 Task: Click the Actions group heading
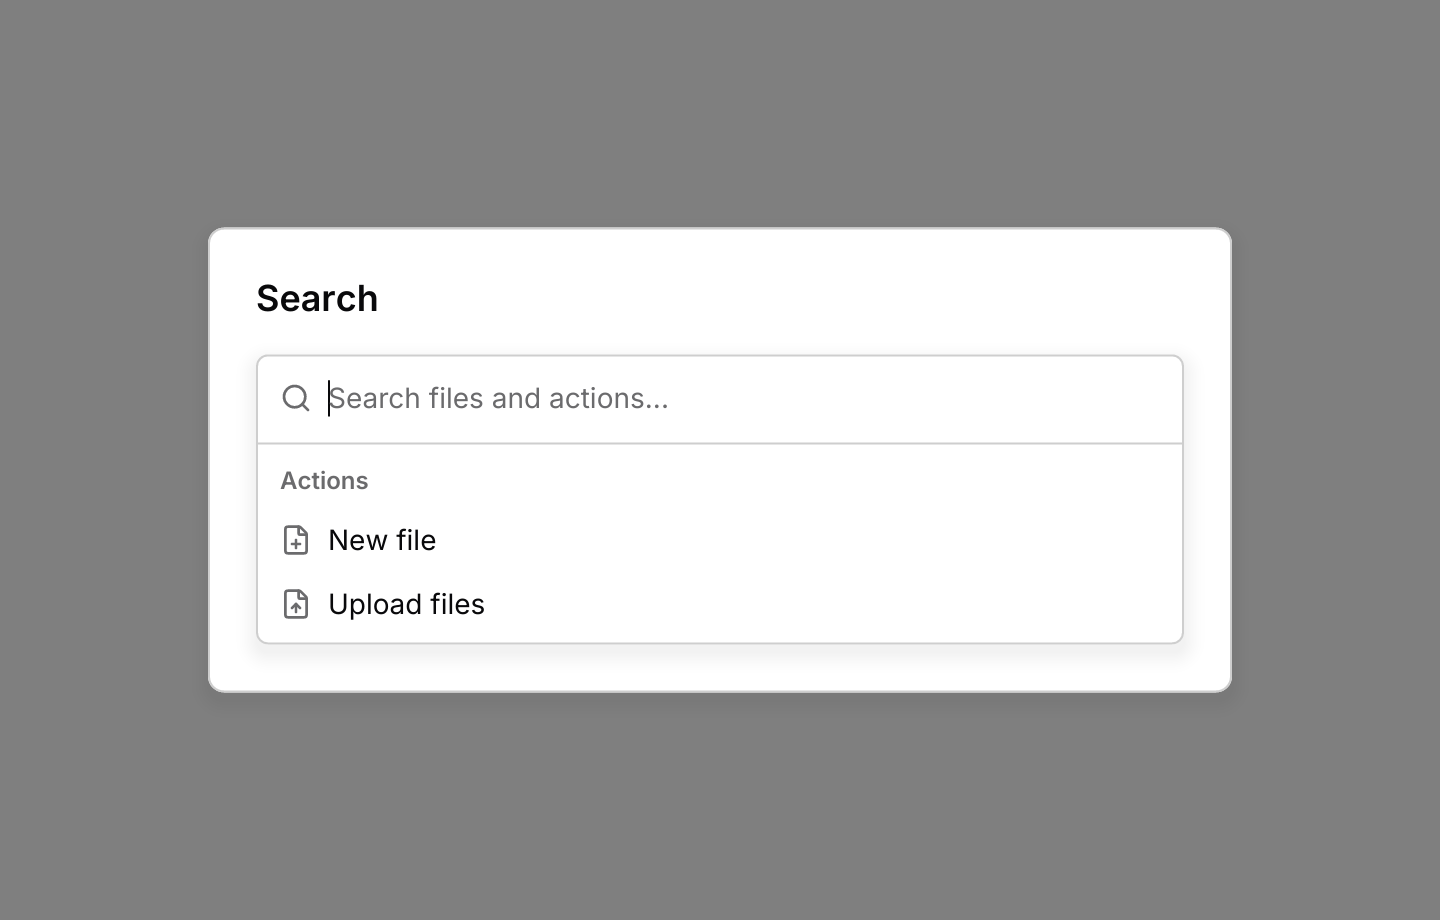(x=324, y=481)
